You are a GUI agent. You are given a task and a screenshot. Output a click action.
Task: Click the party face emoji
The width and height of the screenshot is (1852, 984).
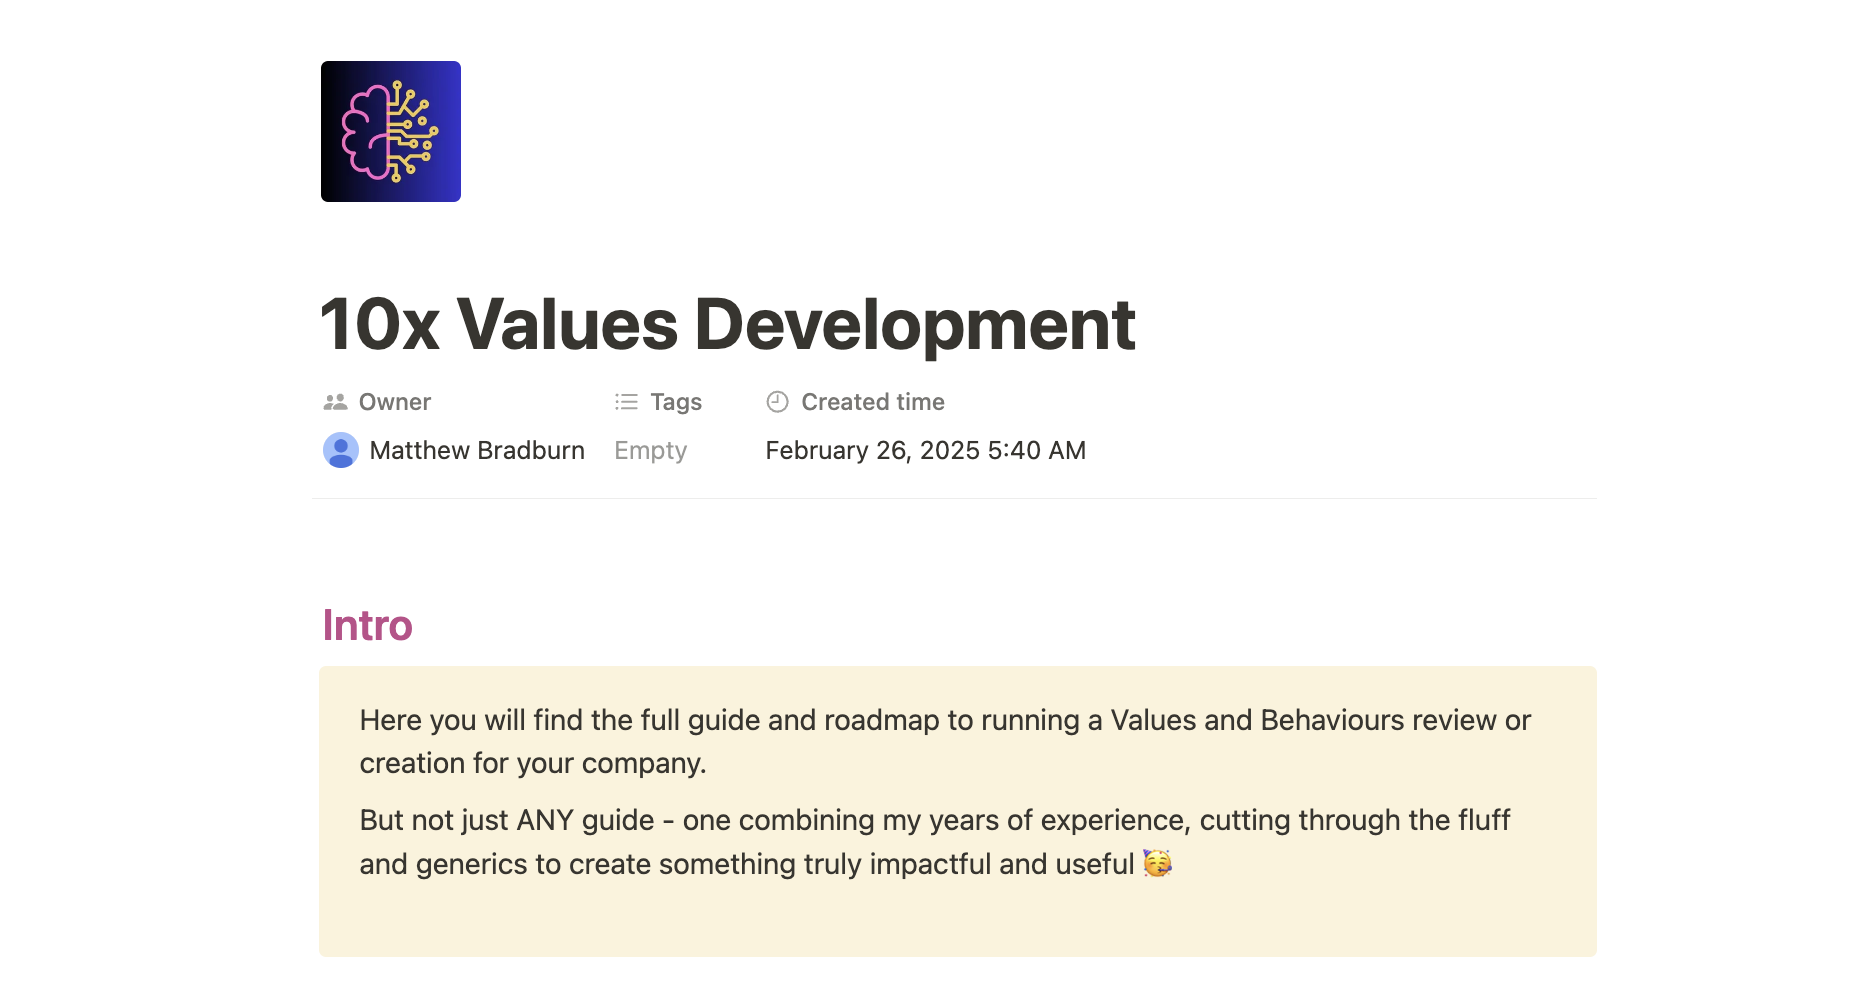click(1157, 863)
